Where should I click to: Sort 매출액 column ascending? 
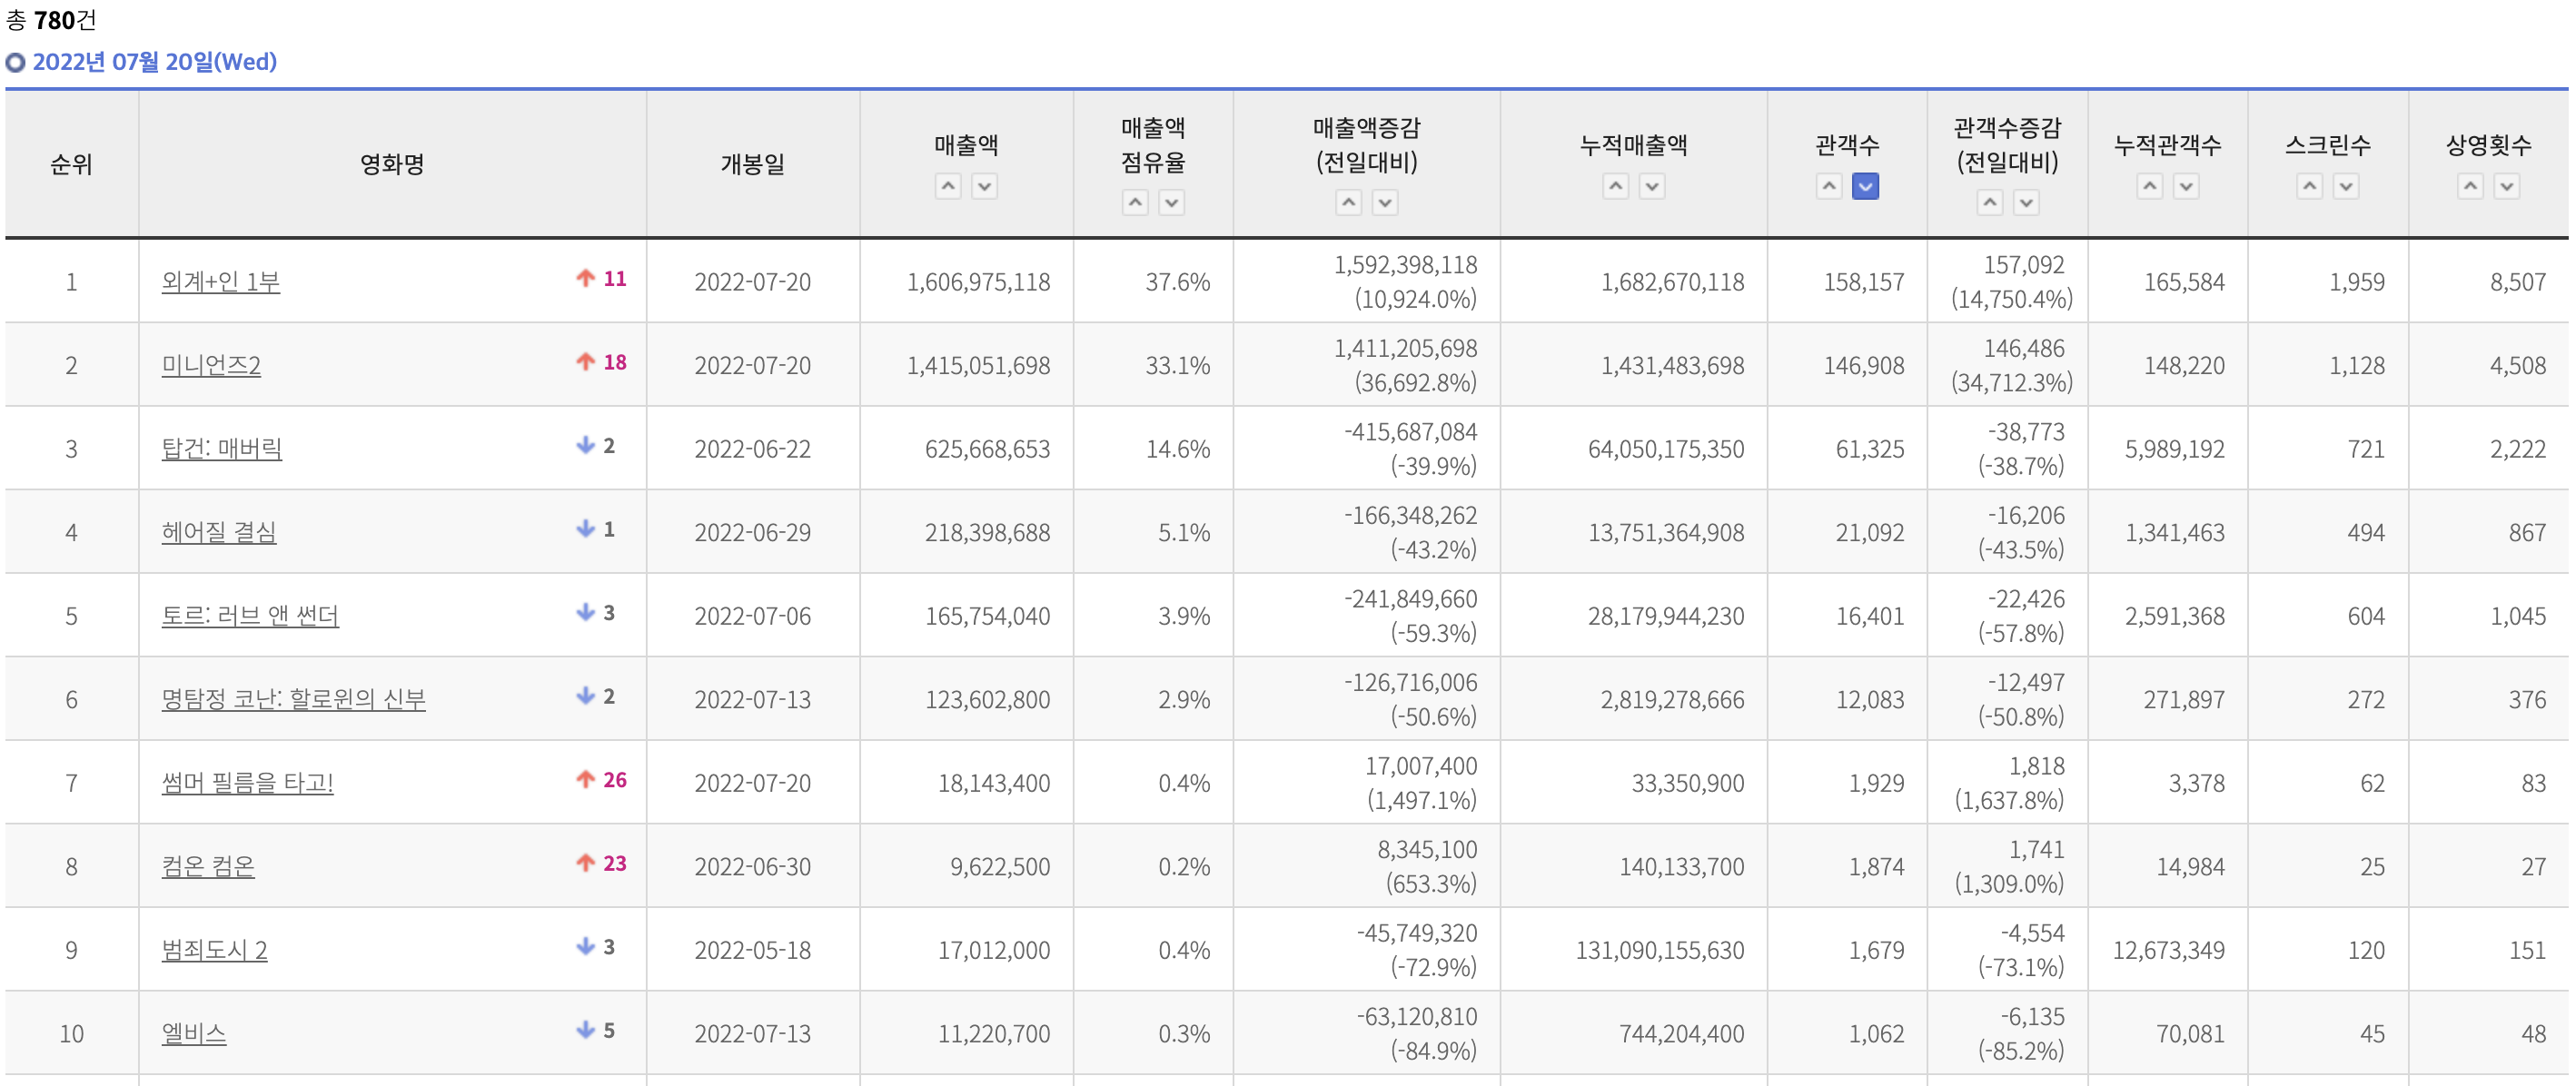[x=947, y=186]
